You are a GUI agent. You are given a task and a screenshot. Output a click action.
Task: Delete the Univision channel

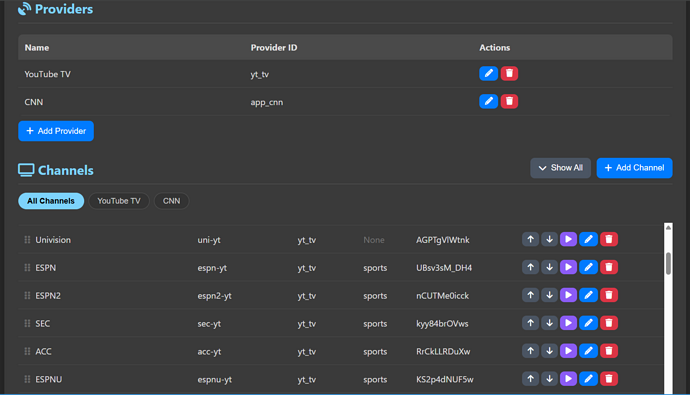coord(609,239)
